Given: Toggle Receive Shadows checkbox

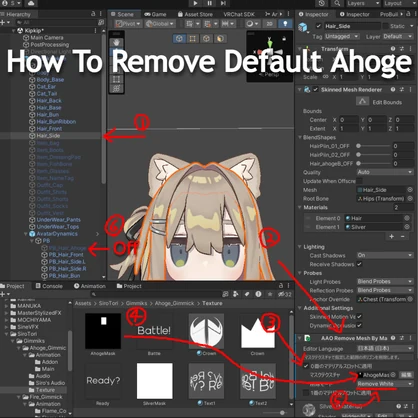Looking at the screenshot, I should (359, 264).
